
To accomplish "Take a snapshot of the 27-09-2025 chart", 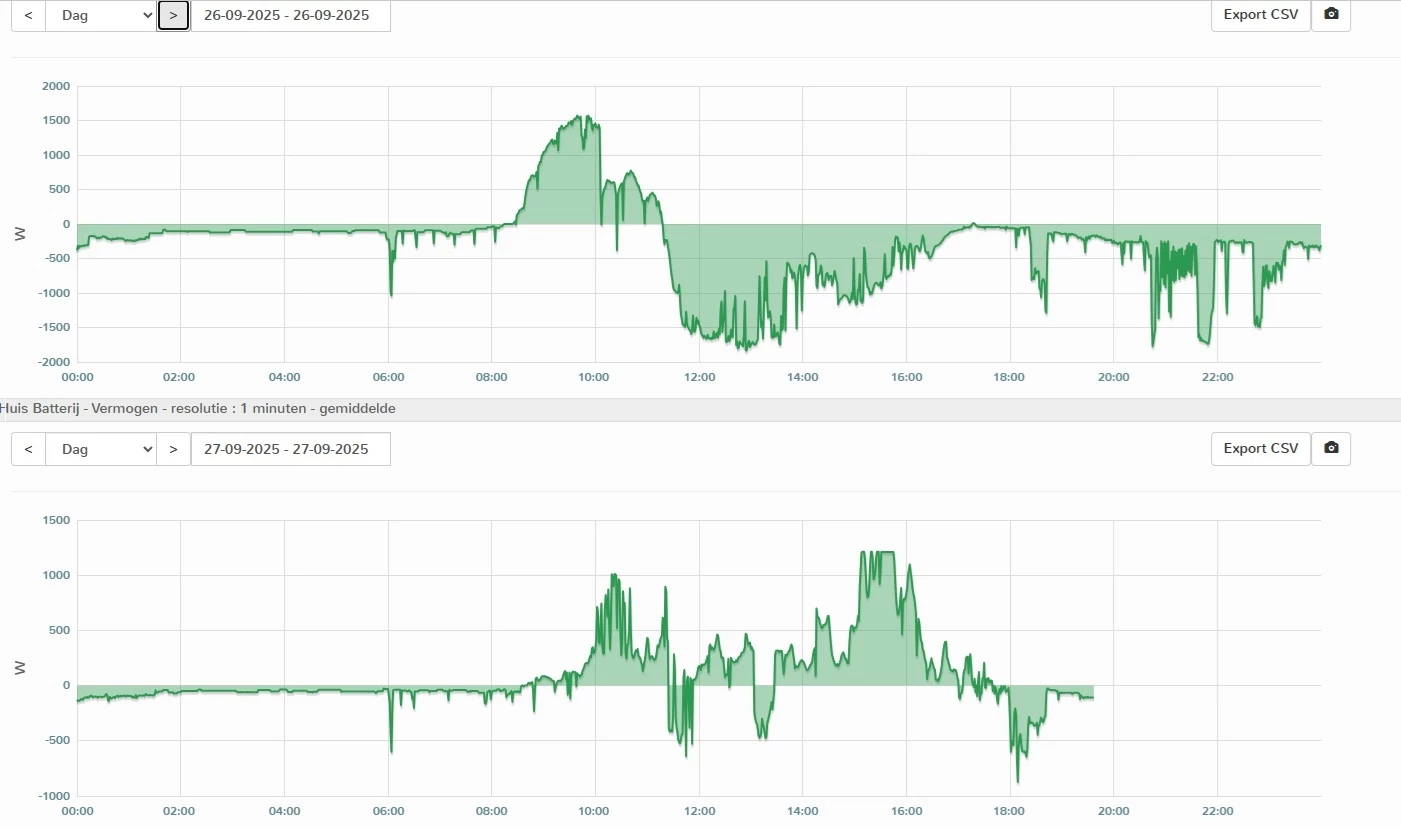I will click(x=1331, y=449).
